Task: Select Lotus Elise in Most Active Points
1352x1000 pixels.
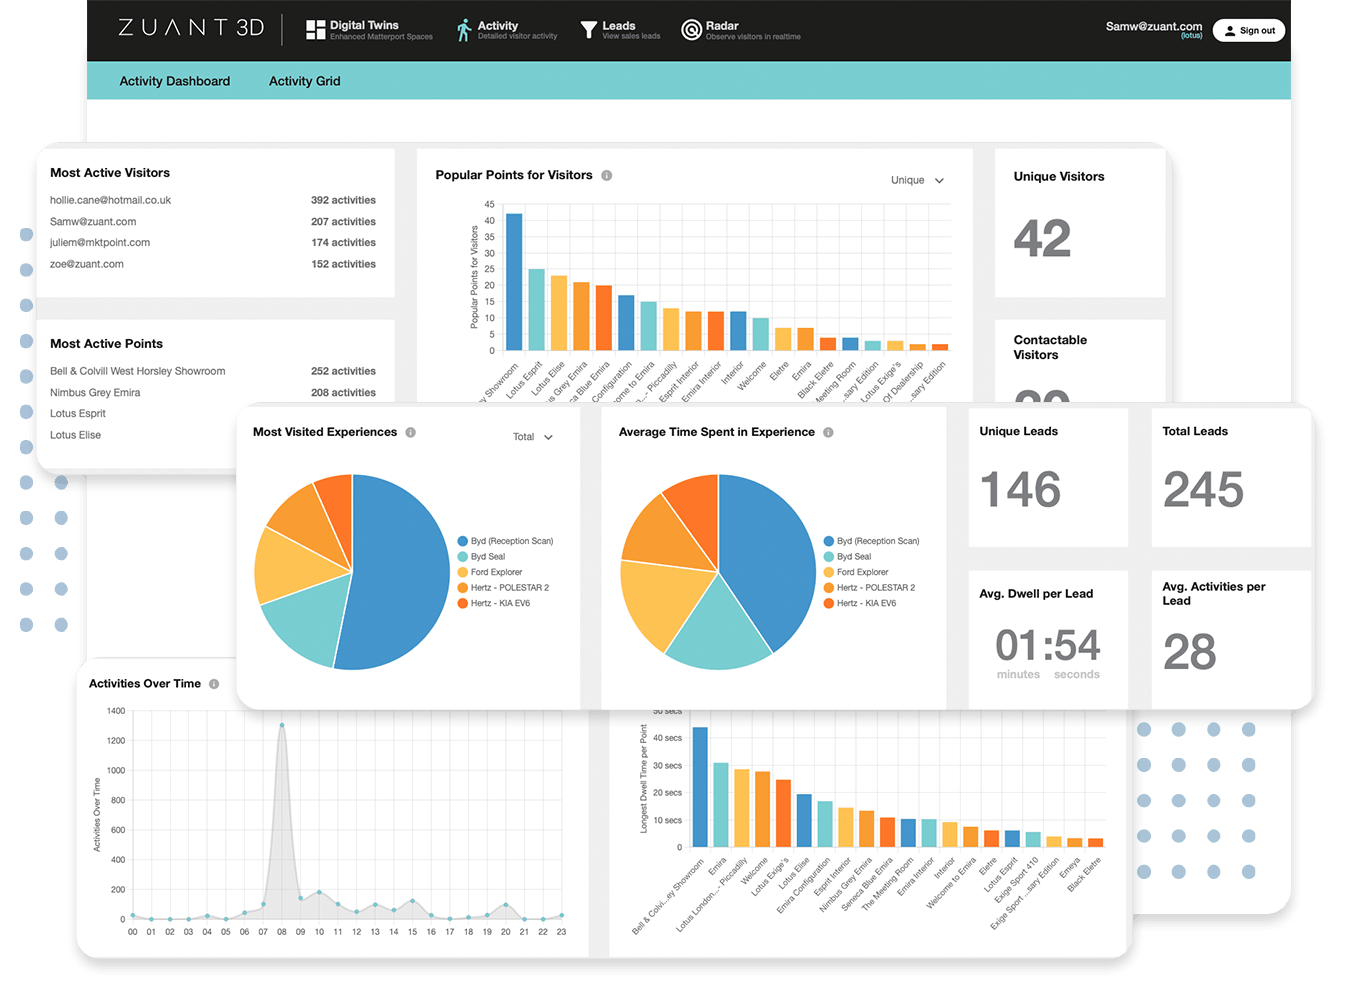Action: click(76, 435)
